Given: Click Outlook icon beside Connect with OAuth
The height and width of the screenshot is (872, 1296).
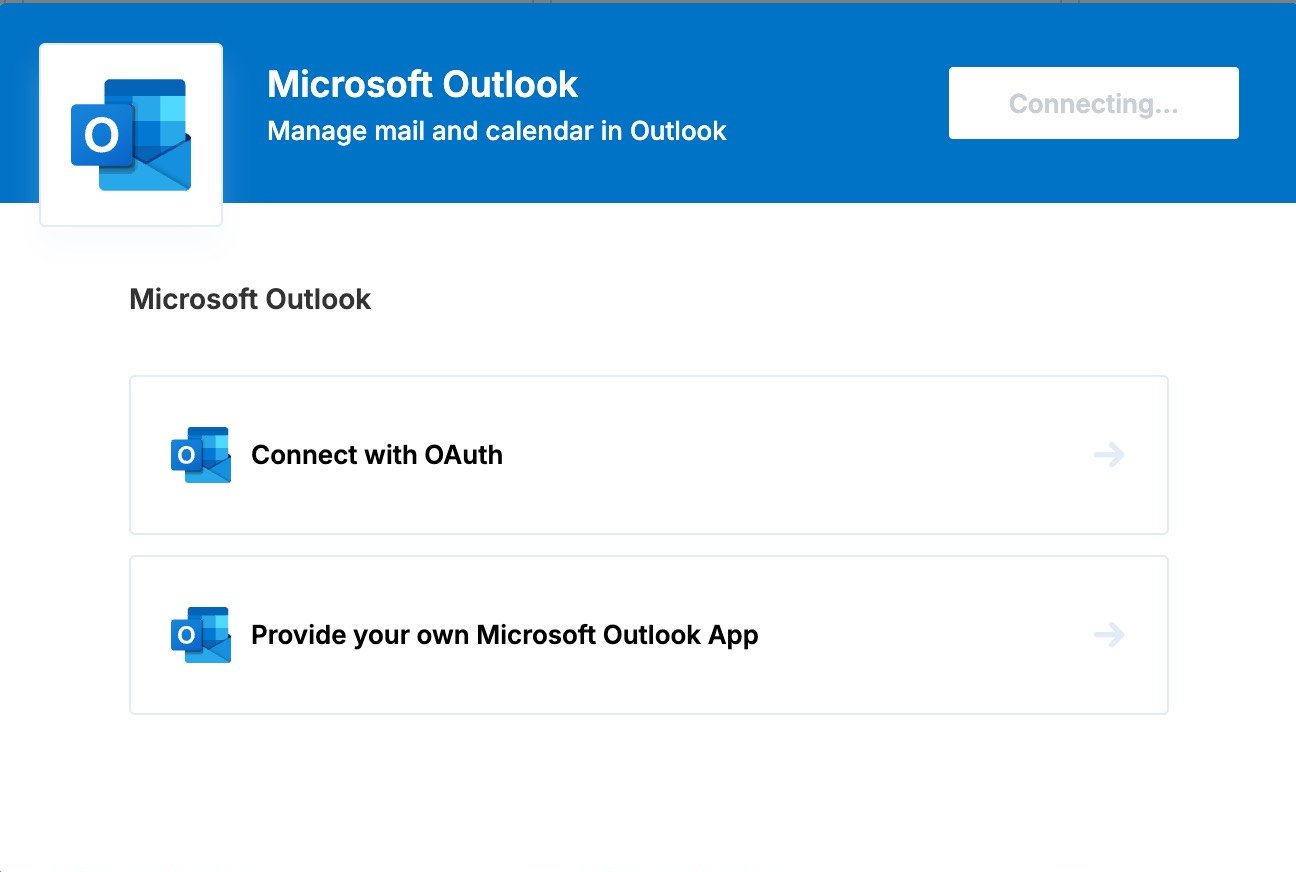Looking at the screenshot, I should [x=201, y=455].
